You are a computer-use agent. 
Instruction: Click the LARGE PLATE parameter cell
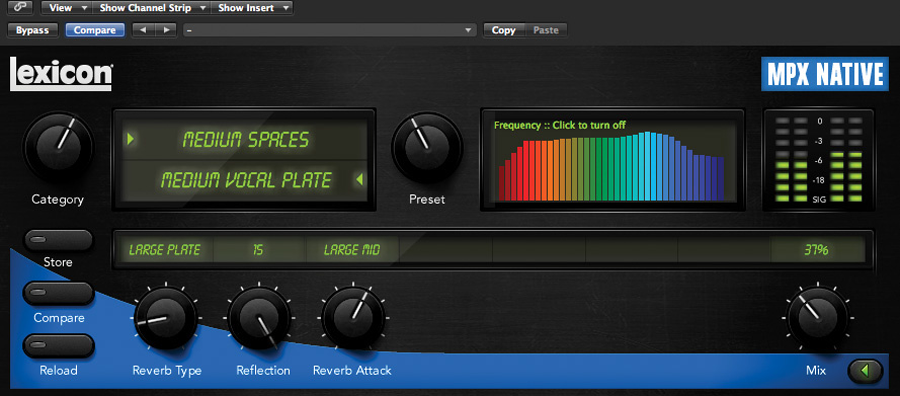[x=165, y=250]
